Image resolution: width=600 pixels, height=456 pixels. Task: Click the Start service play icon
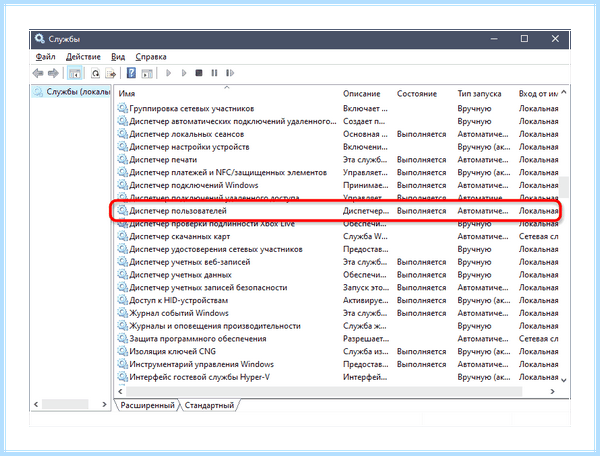[x=168, y=73]
